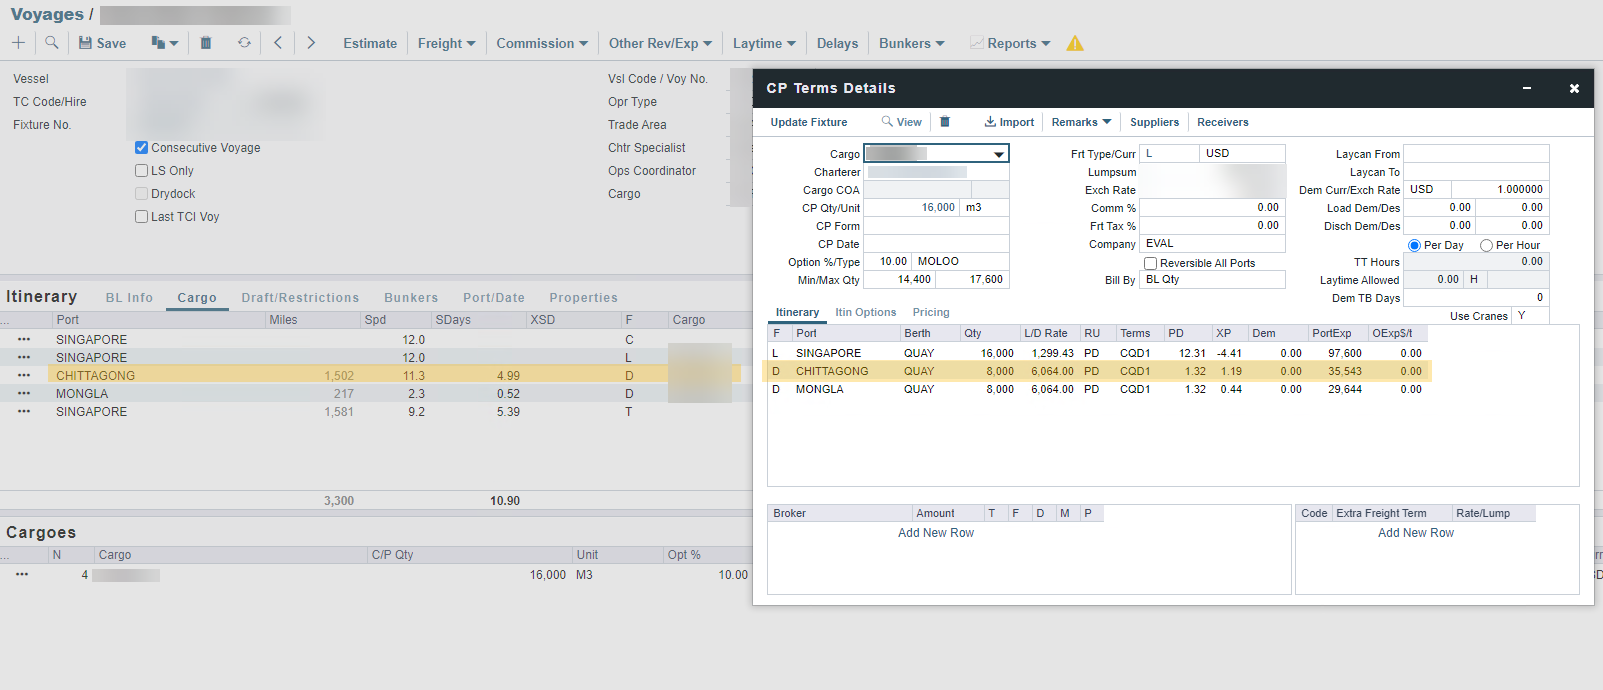Image resolution: width=1603 pixels, height=690 pixels.
Task: Refresh the voyage with the reload icon
Action: 244,43
